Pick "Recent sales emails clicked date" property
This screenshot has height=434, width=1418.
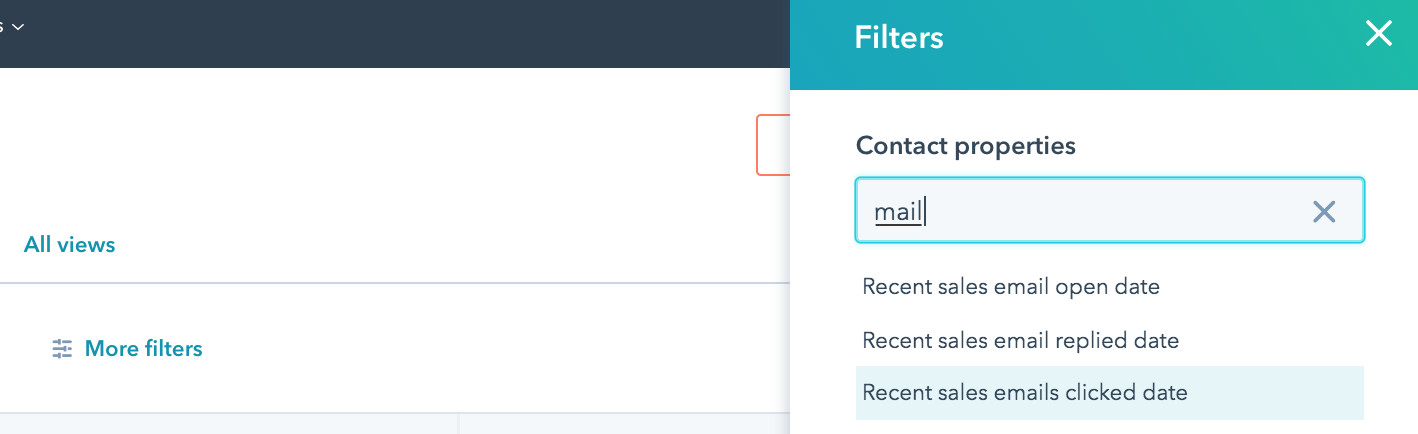click(x=1024, y=393)
